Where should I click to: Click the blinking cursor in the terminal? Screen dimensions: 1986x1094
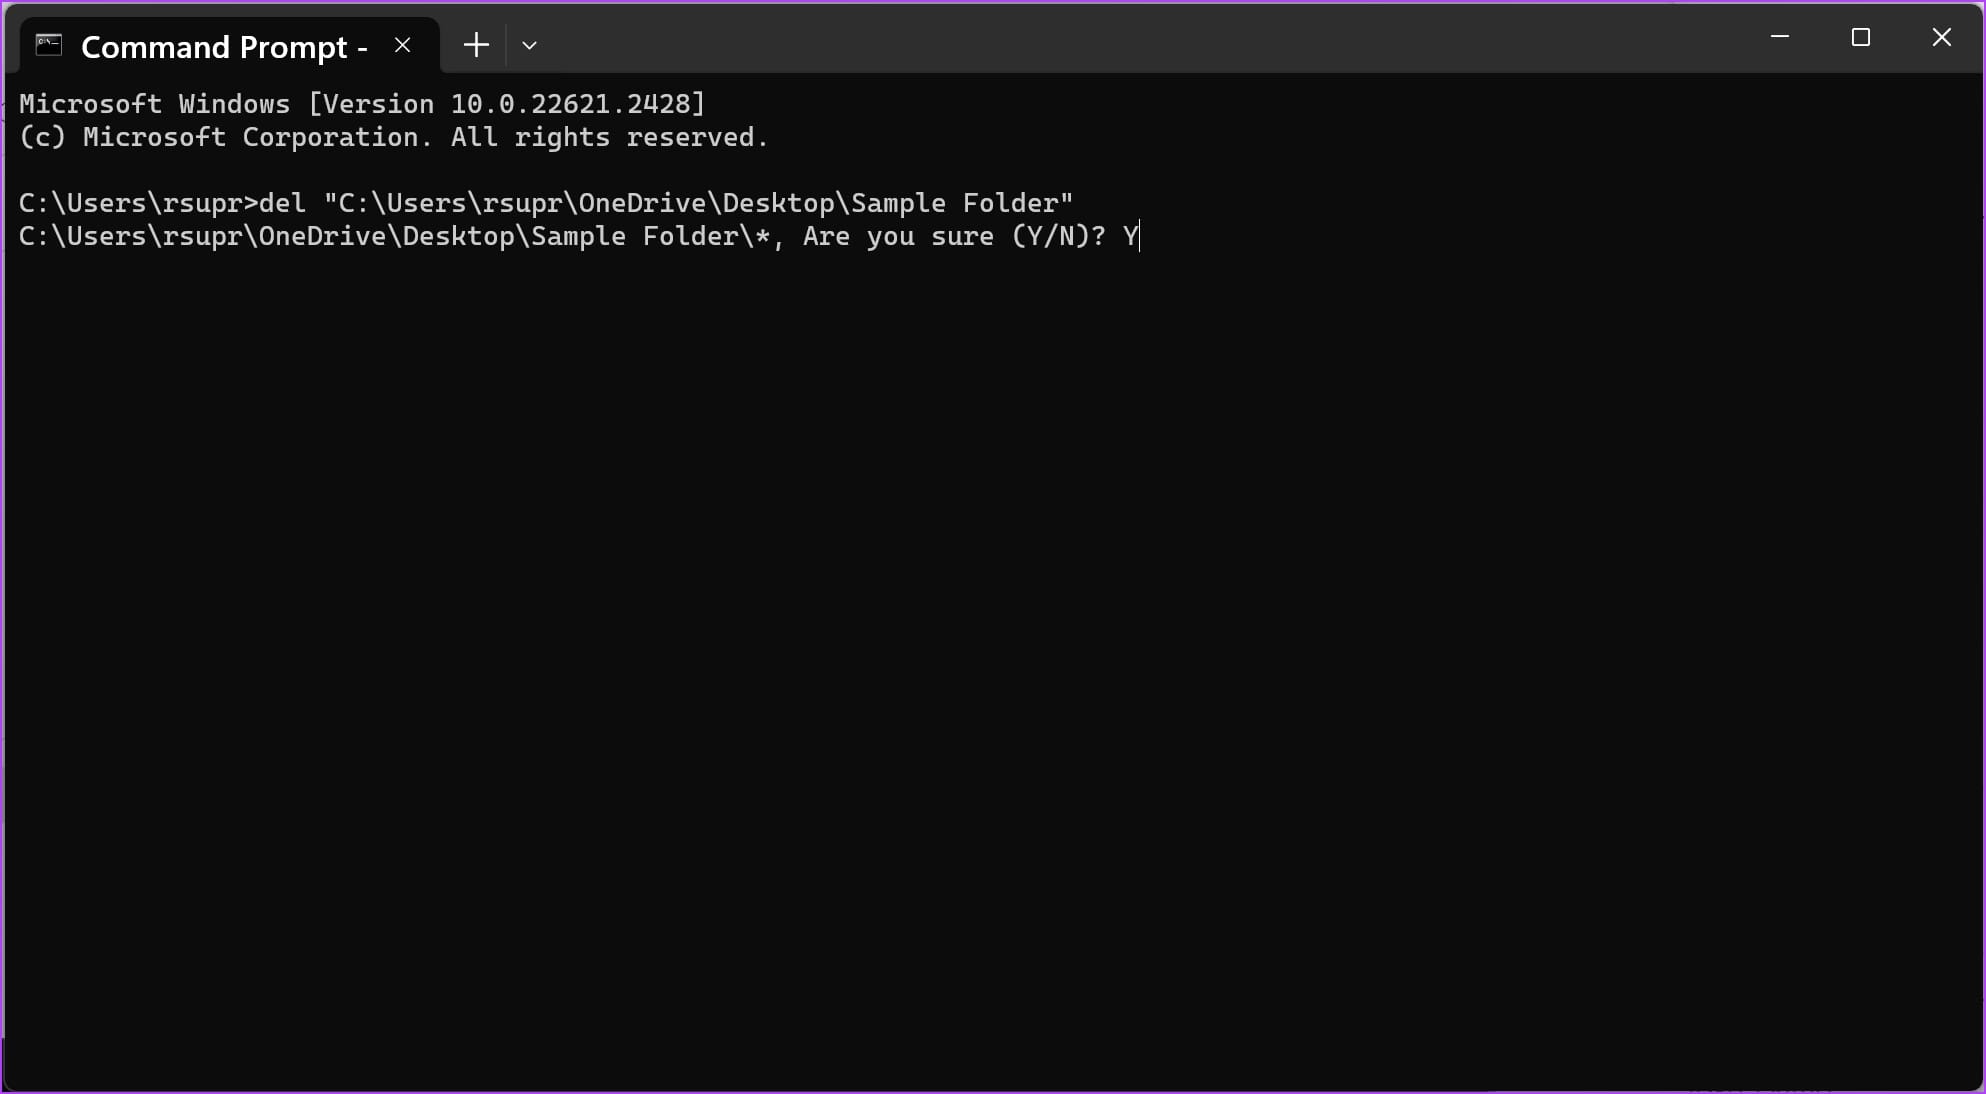[x=1138, y=236]
